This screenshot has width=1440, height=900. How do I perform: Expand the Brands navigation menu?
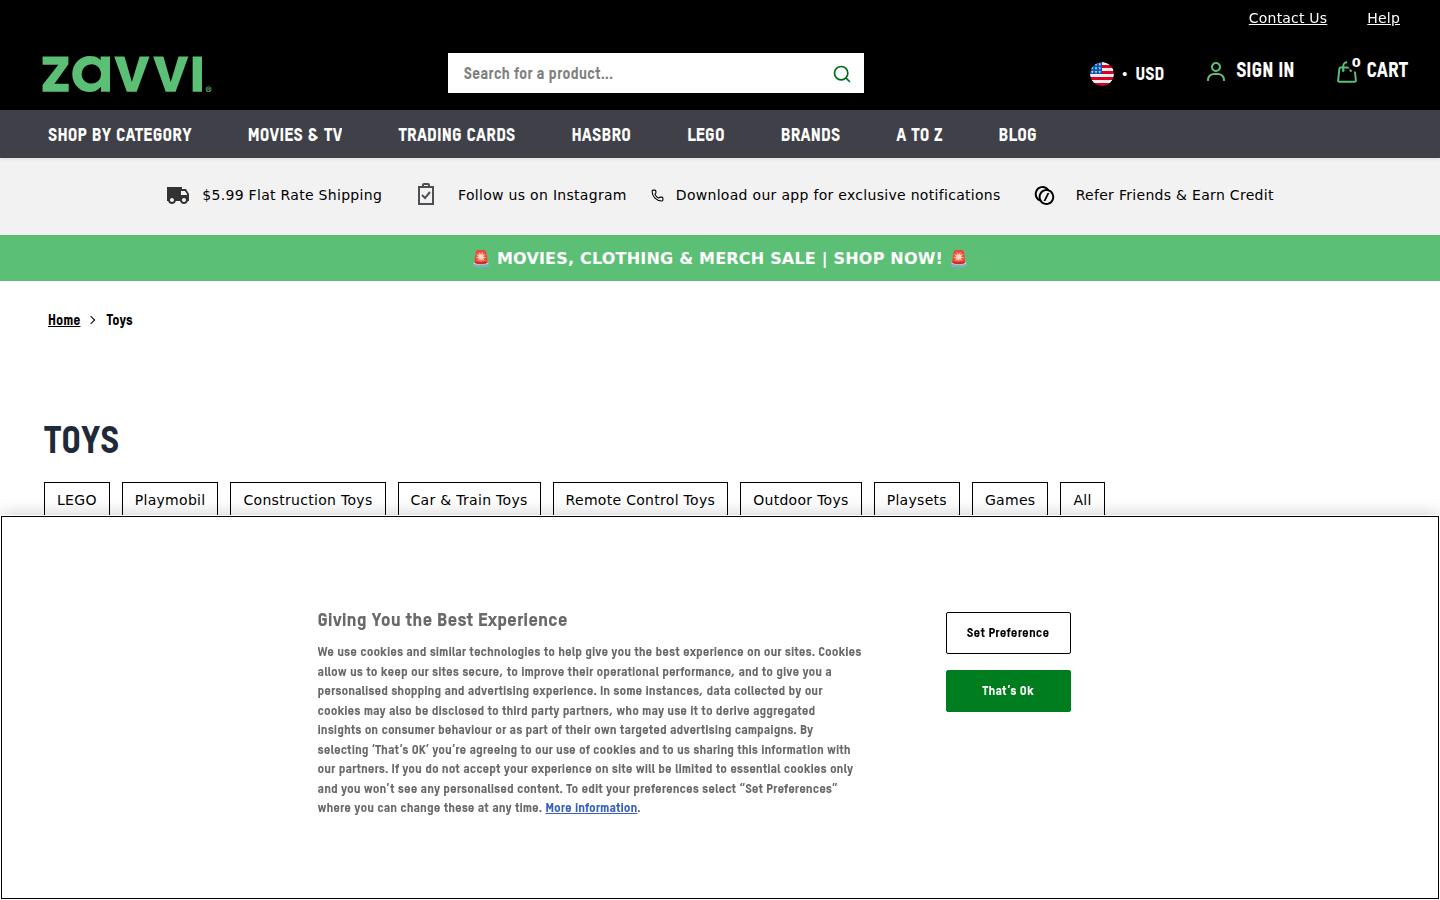tap(810, 135)
